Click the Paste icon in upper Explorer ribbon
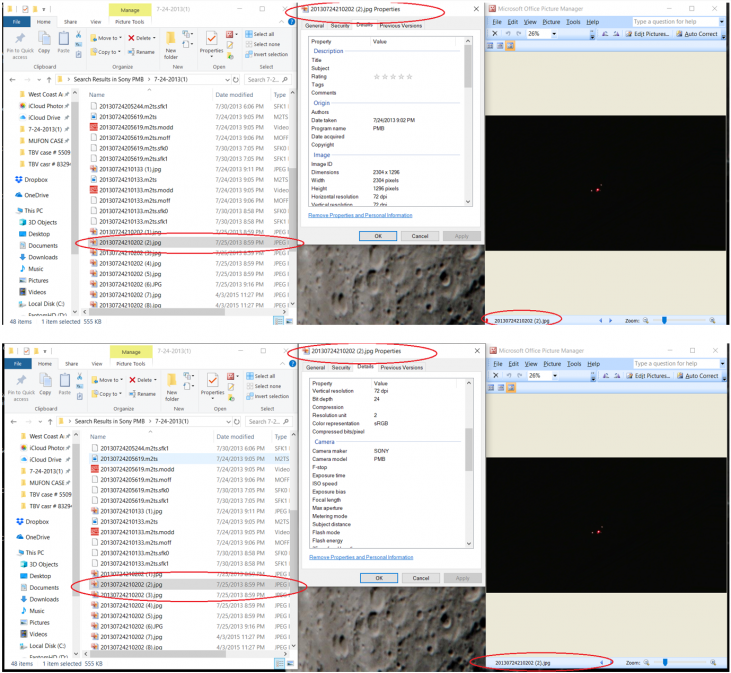 click(x=64, y=39)
